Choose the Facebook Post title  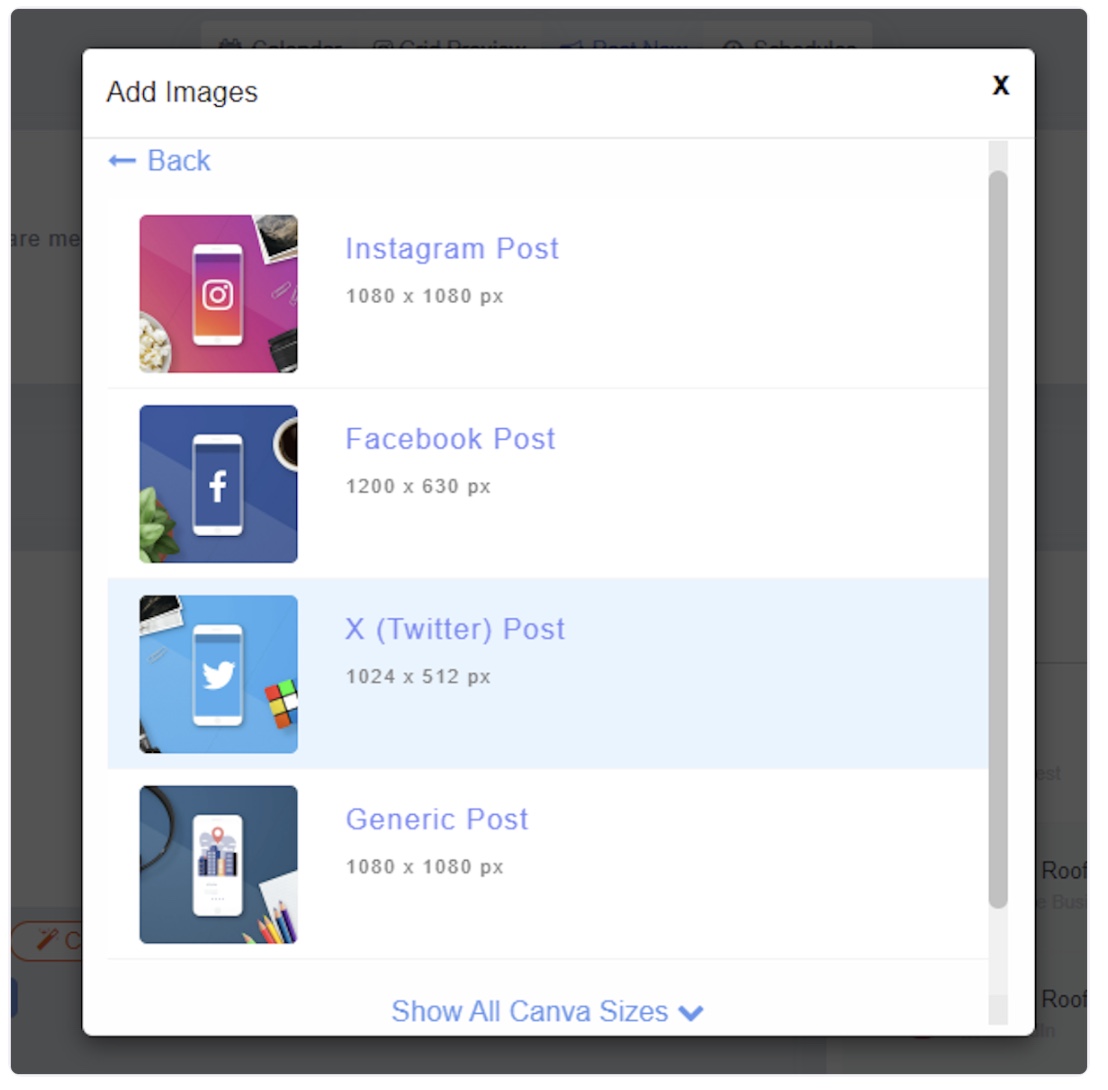click(x=450, y=439)
